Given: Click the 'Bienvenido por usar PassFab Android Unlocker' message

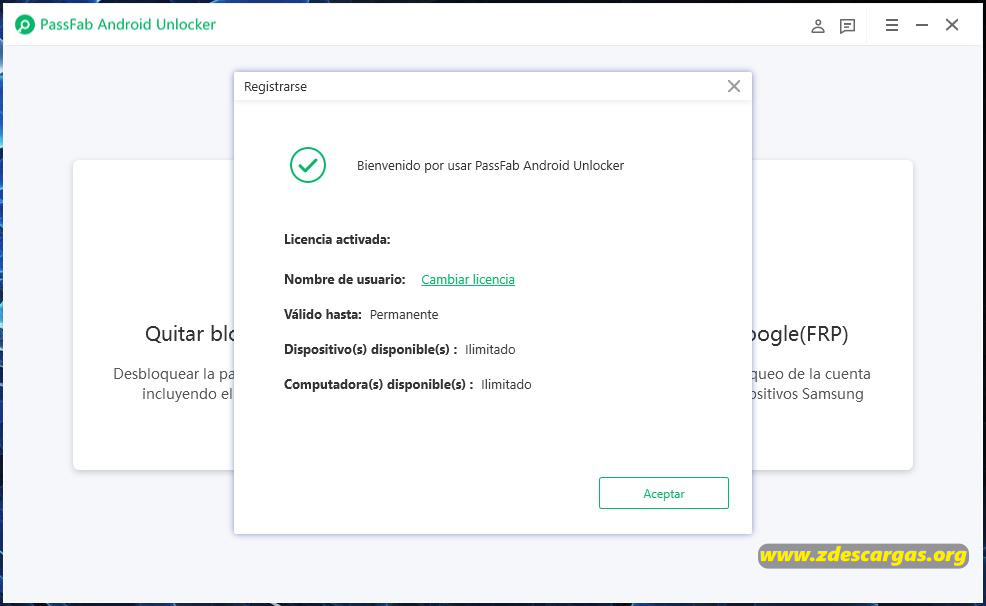Looking at the screenshot, I should [490, 165].
